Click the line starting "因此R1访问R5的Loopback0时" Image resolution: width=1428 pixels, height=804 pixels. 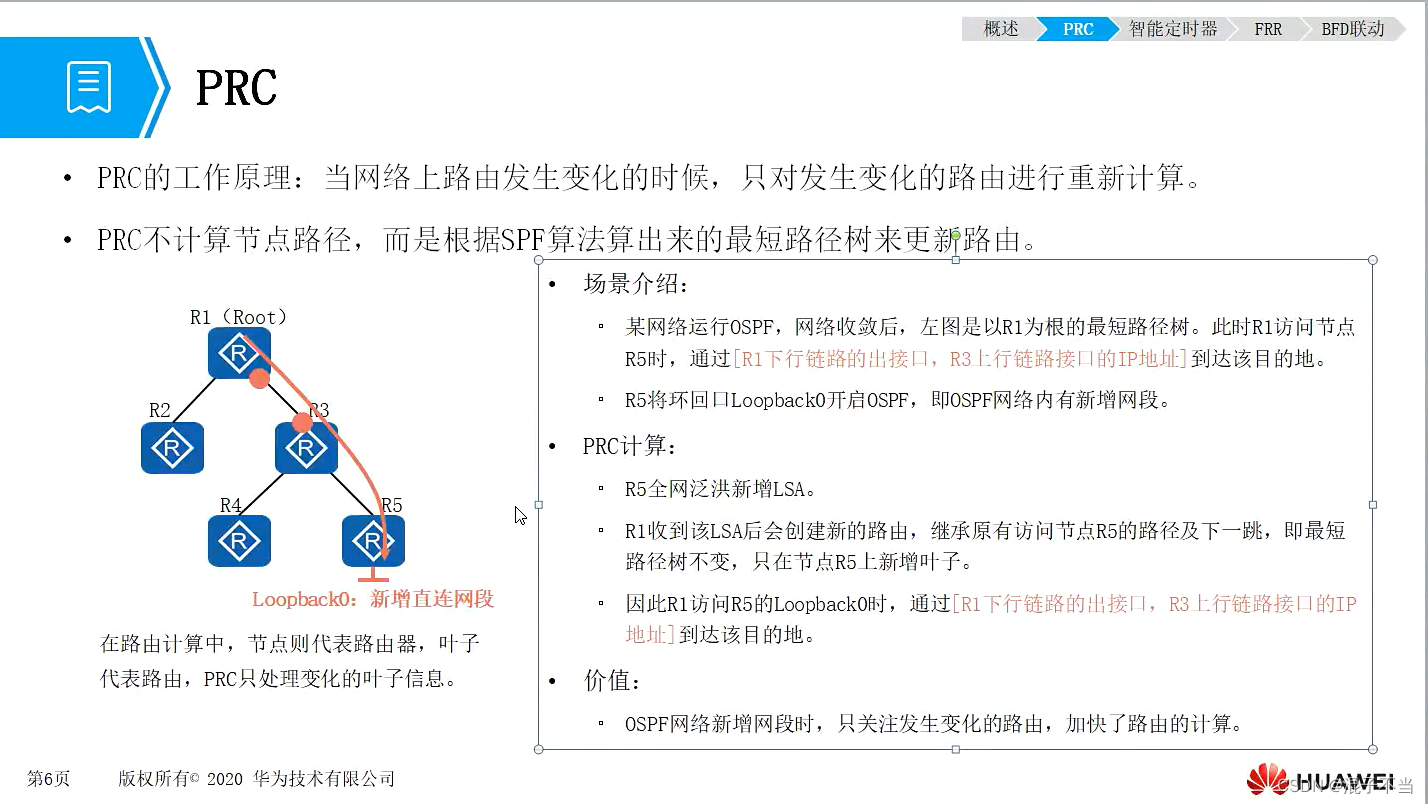tap(990, 619)
